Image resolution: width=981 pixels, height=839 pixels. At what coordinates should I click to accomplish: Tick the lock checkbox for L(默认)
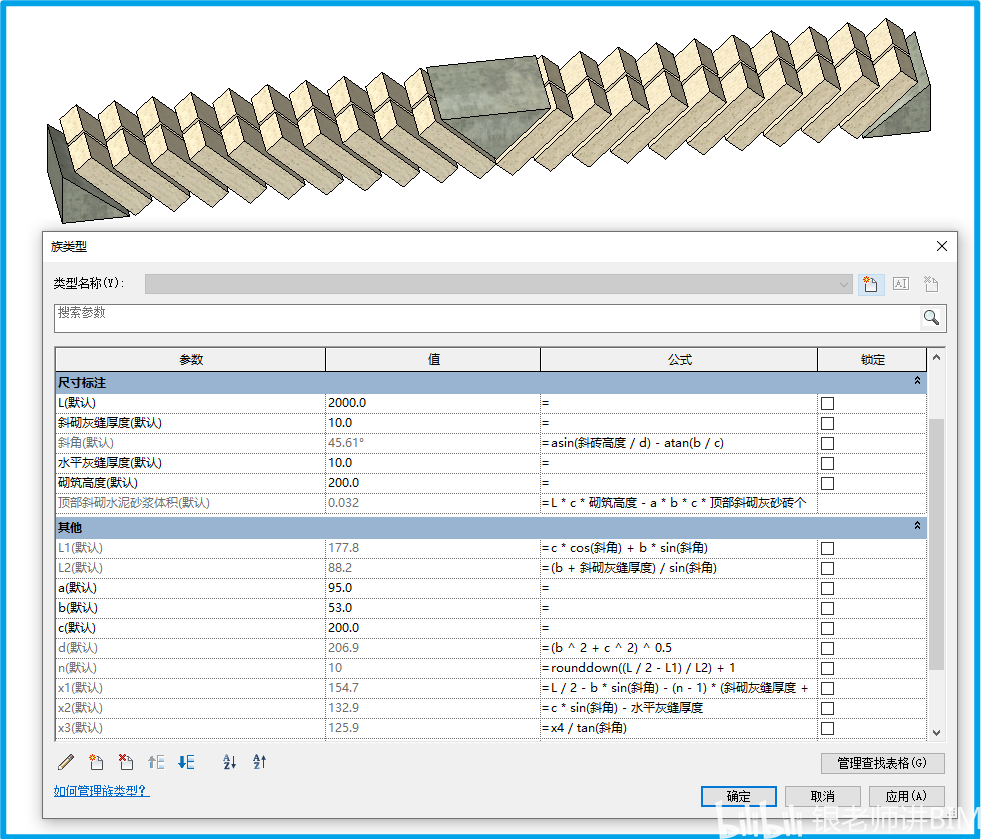pos(827,403)
